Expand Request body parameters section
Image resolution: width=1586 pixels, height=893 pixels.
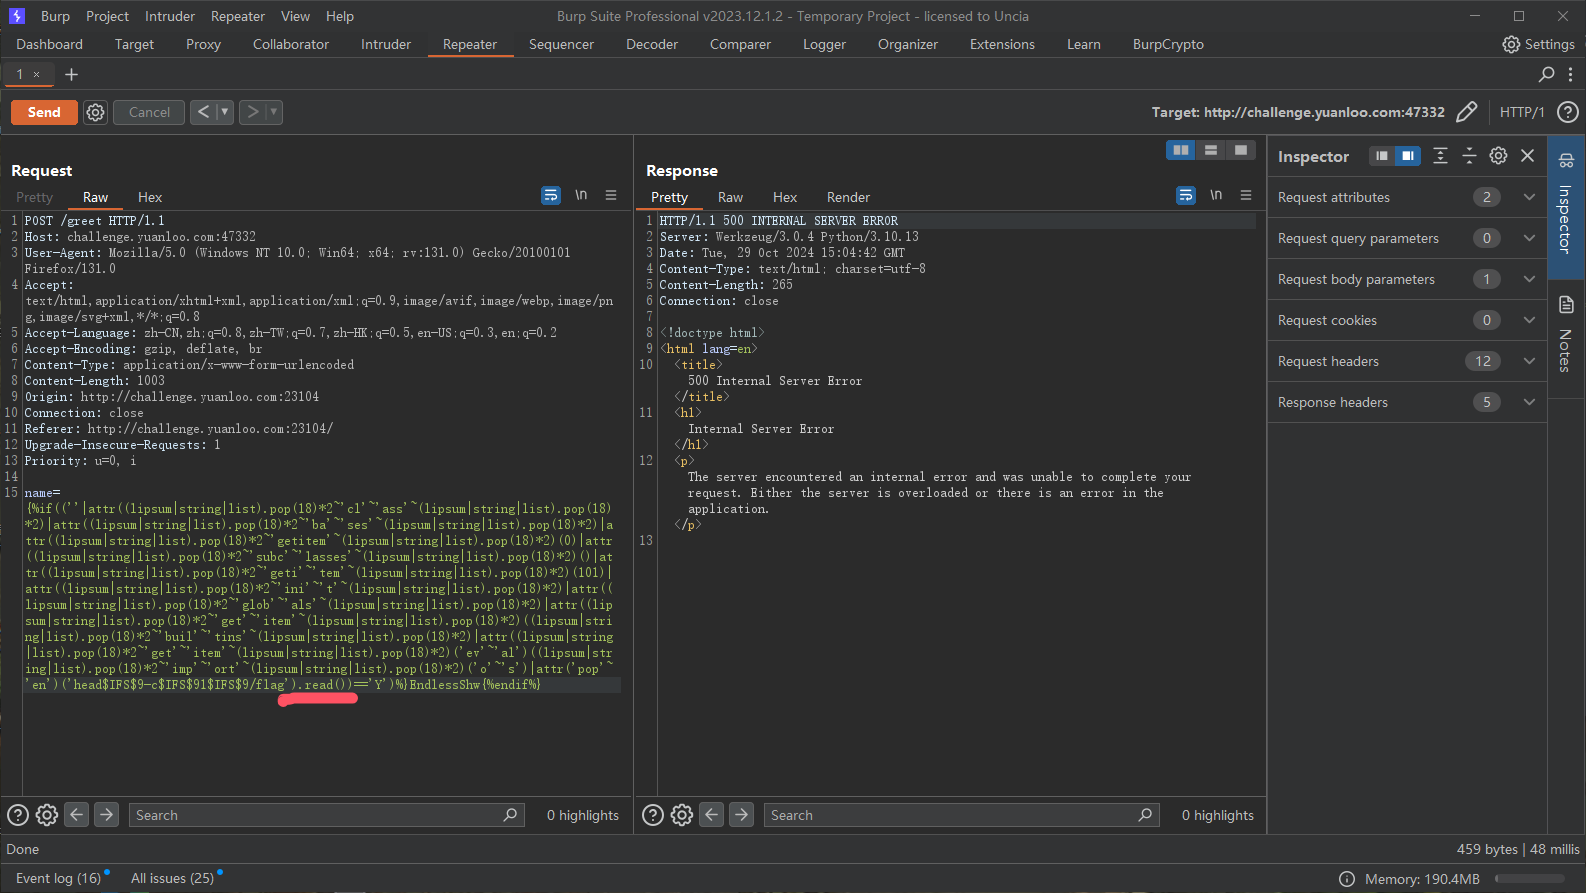coord(1529,279)
